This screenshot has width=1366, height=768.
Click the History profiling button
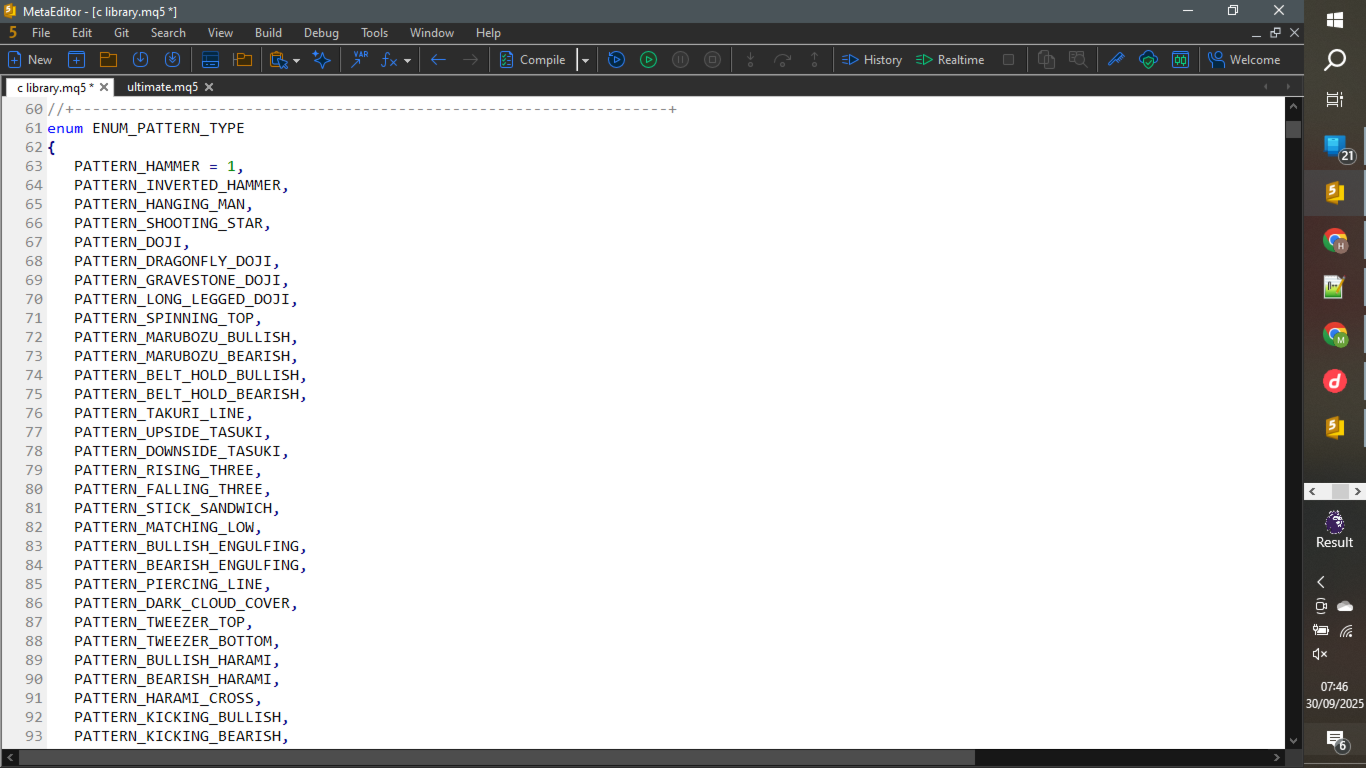pos(872,60)
